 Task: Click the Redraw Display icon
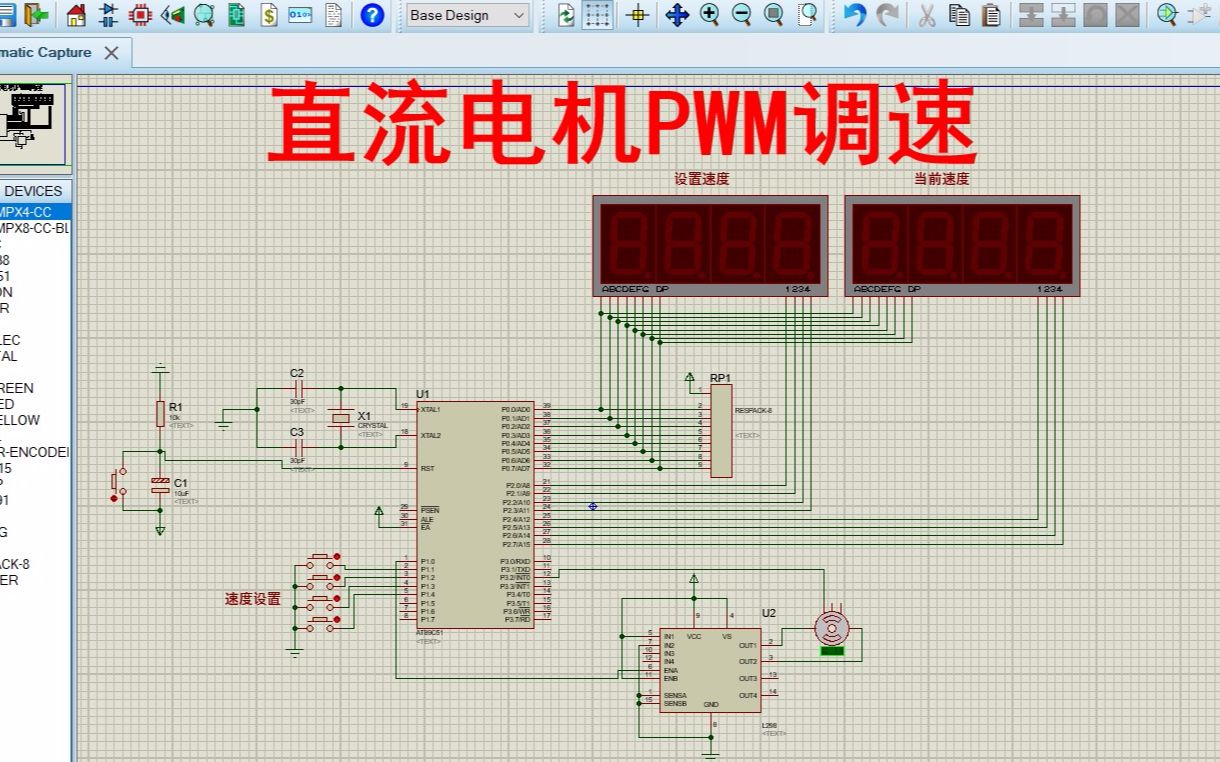566,15
